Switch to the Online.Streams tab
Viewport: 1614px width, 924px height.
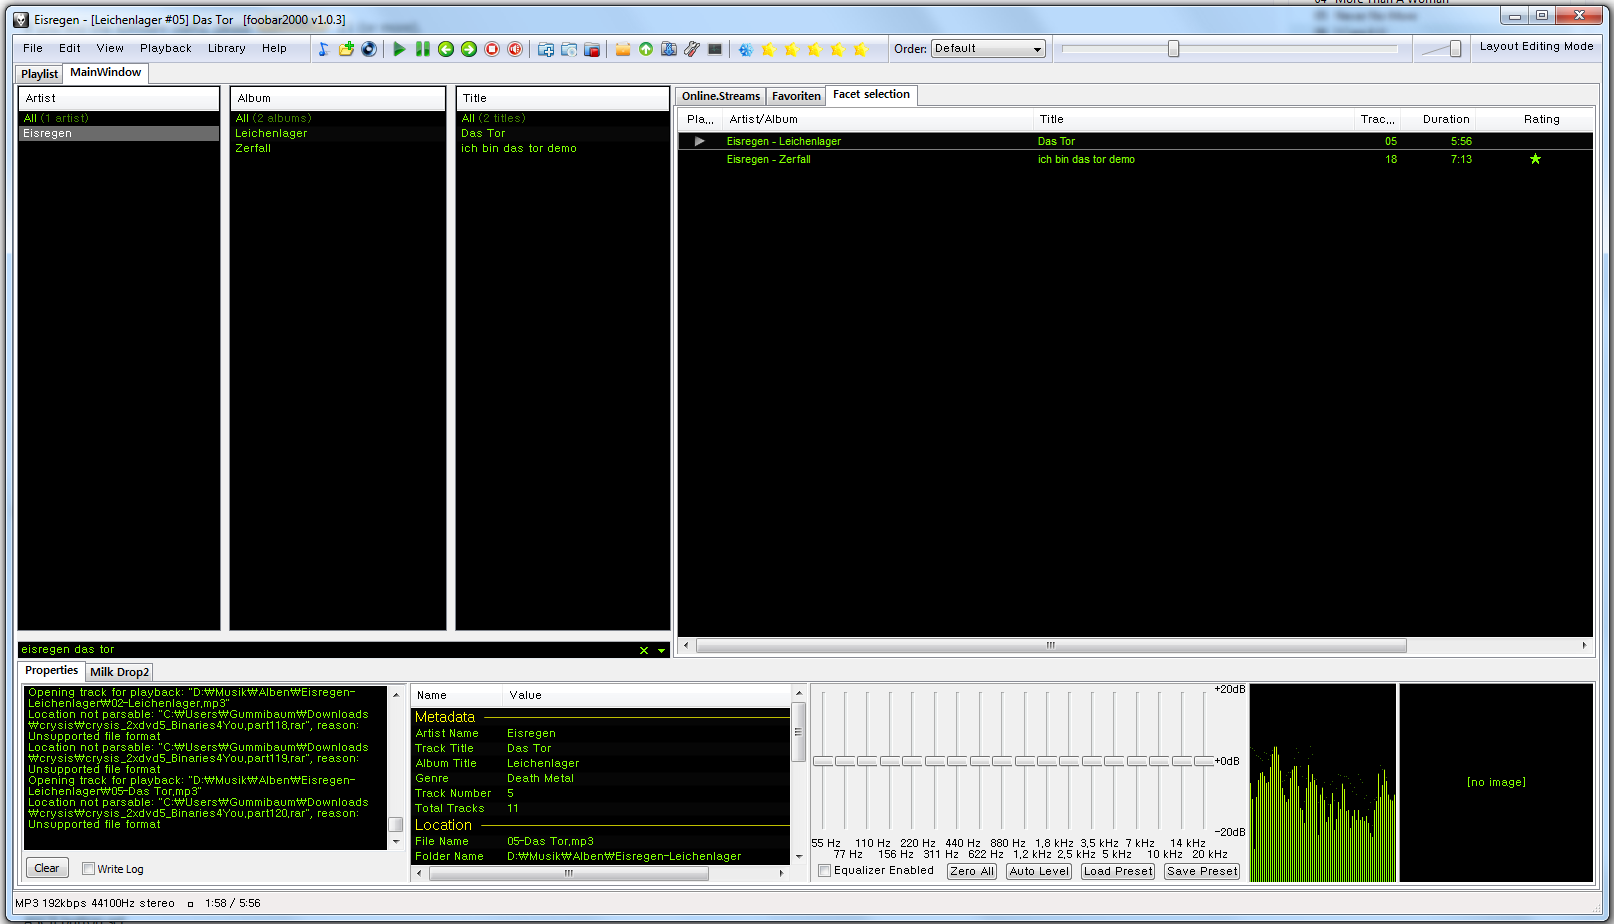tap(721, 96)
